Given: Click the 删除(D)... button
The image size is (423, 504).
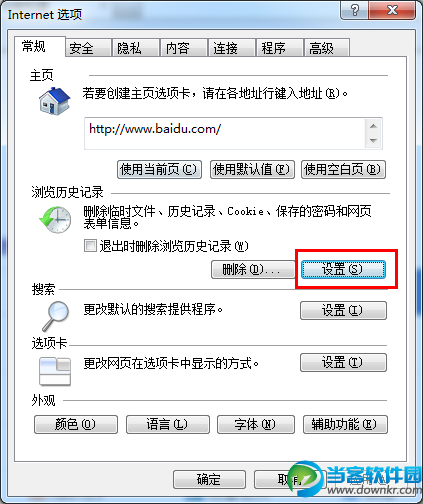Looking at the screenshot, I should pyautogui.click(x=253, y=269).
